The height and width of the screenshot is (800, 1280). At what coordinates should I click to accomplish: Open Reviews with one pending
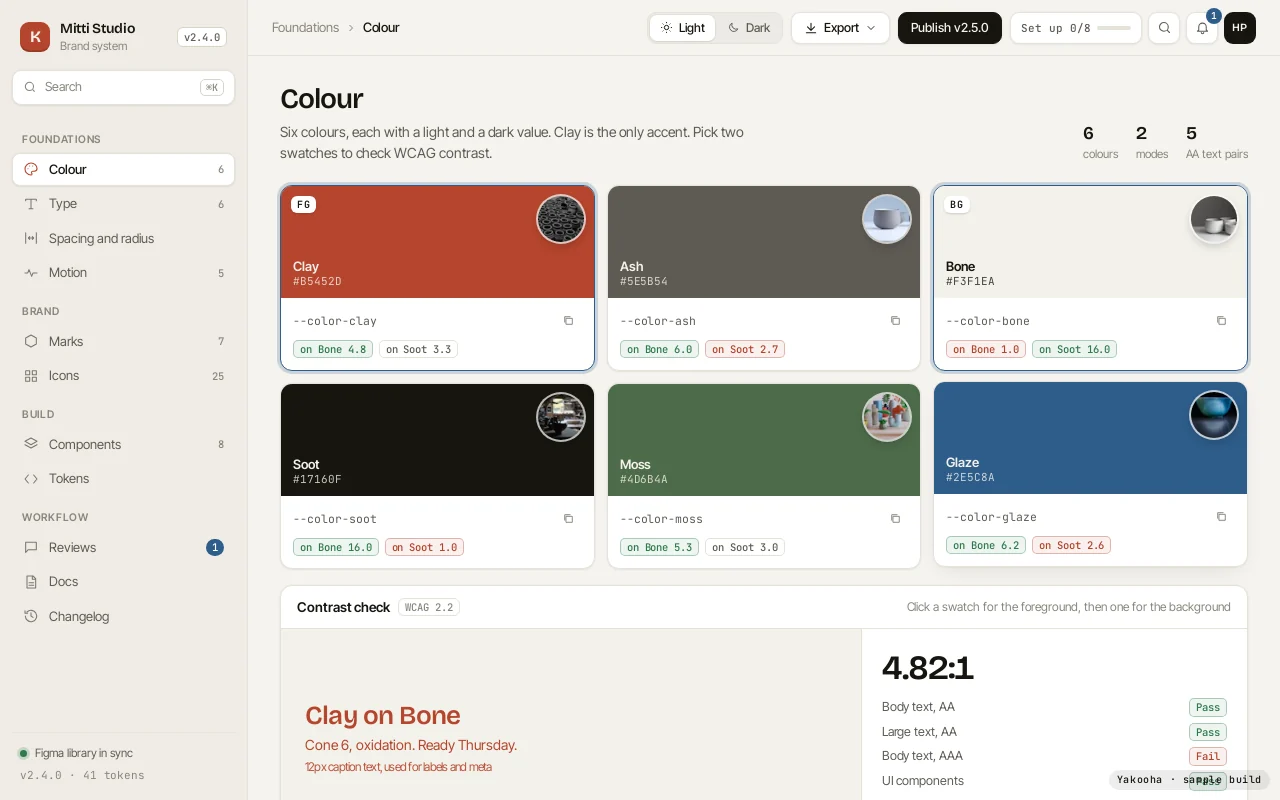click(x=124, y=547)
